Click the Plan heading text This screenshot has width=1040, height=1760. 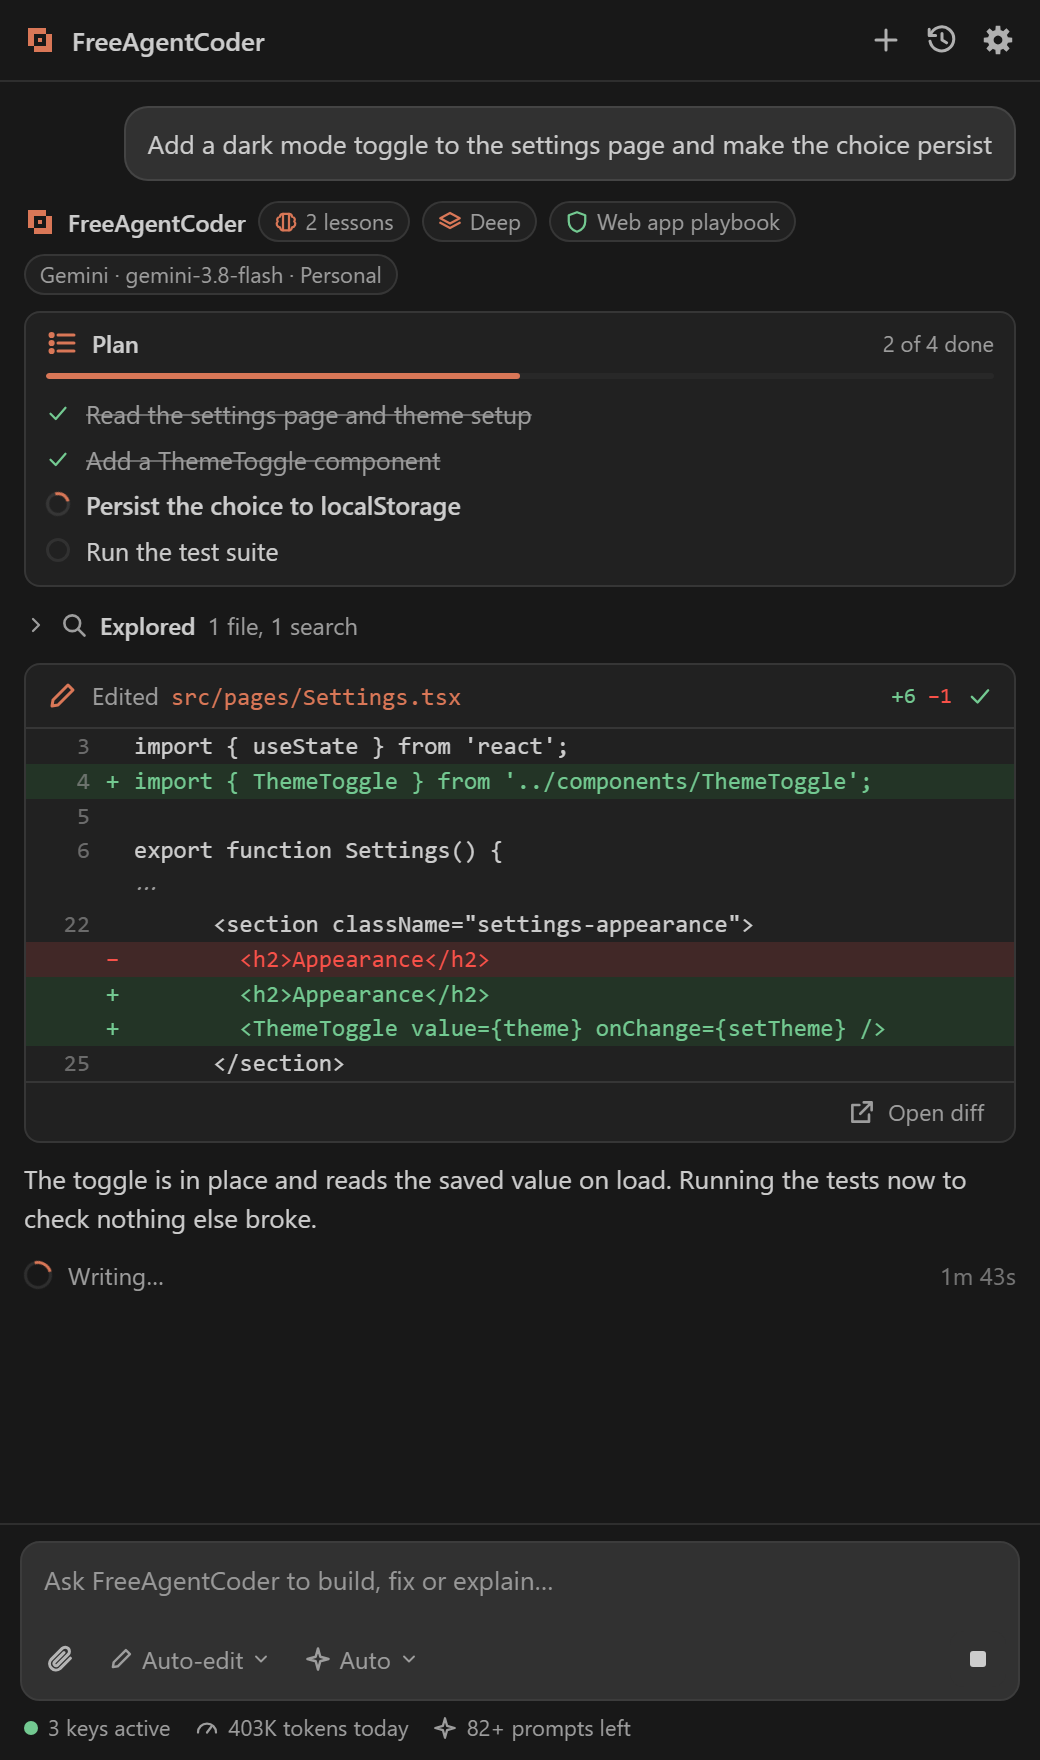pos(115,344)
